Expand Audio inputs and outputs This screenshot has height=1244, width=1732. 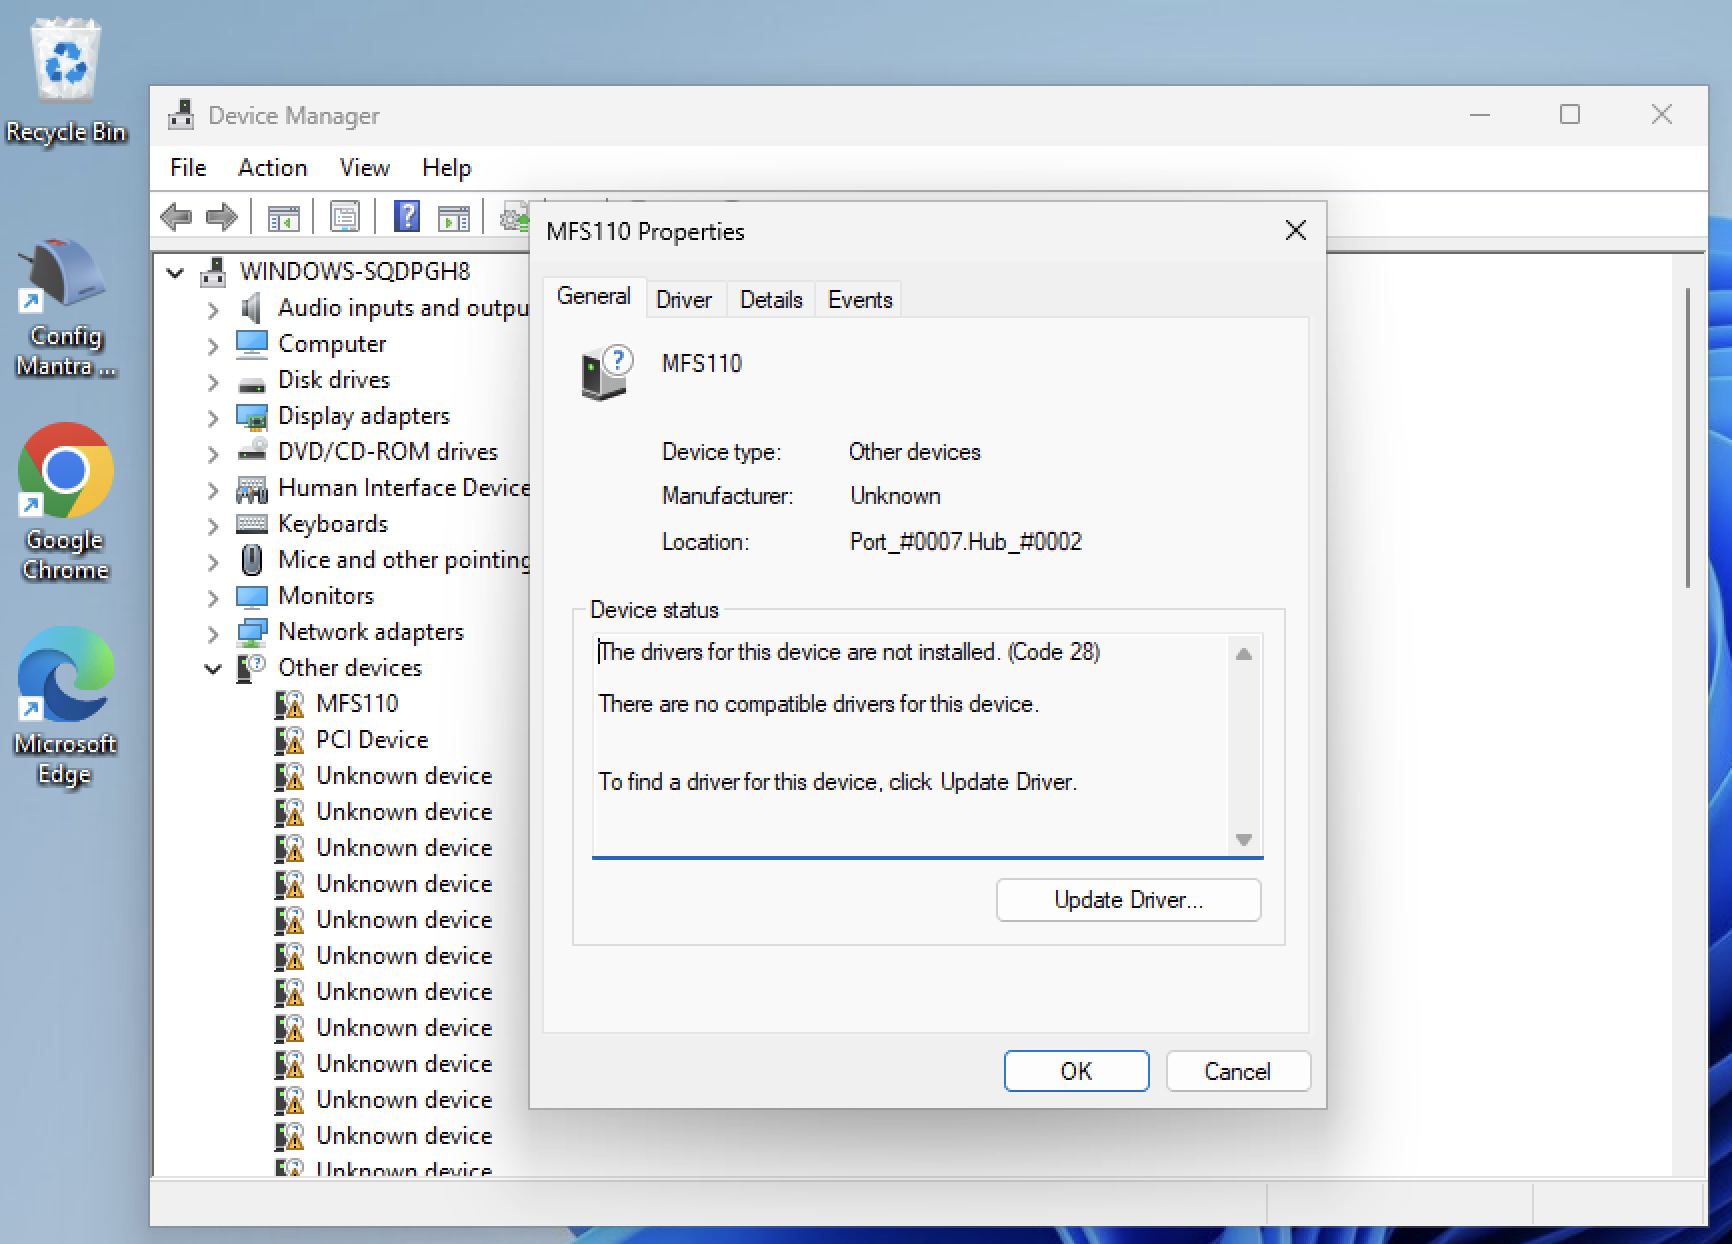tap(213, 310)
